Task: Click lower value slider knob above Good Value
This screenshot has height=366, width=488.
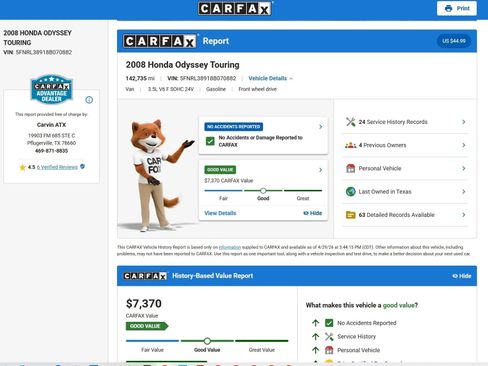Action: coord(207,341)
